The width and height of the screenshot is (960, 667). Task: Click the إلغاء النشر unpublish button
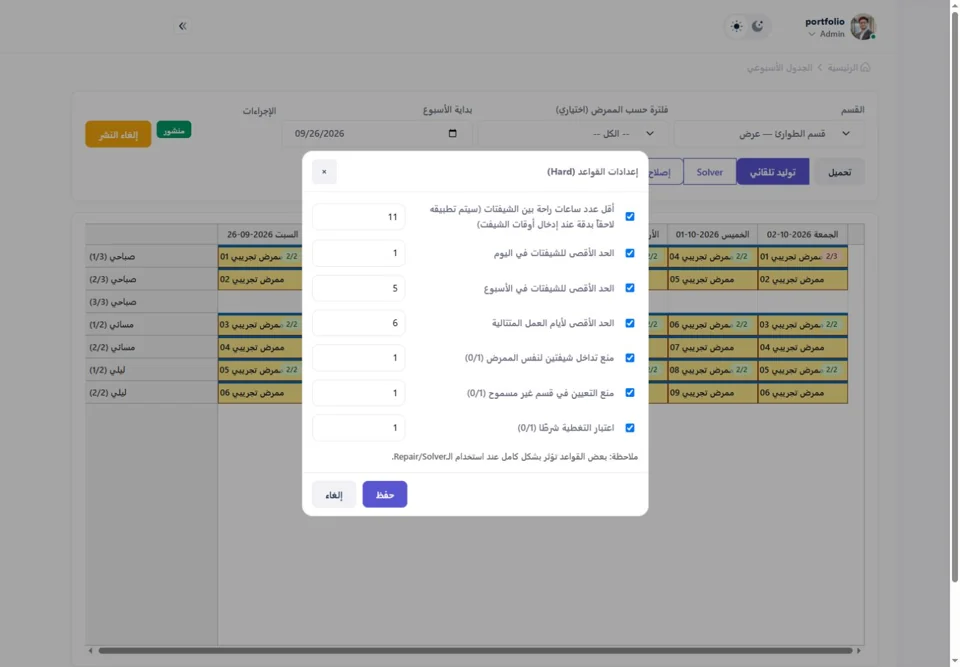tap(118, 134)
